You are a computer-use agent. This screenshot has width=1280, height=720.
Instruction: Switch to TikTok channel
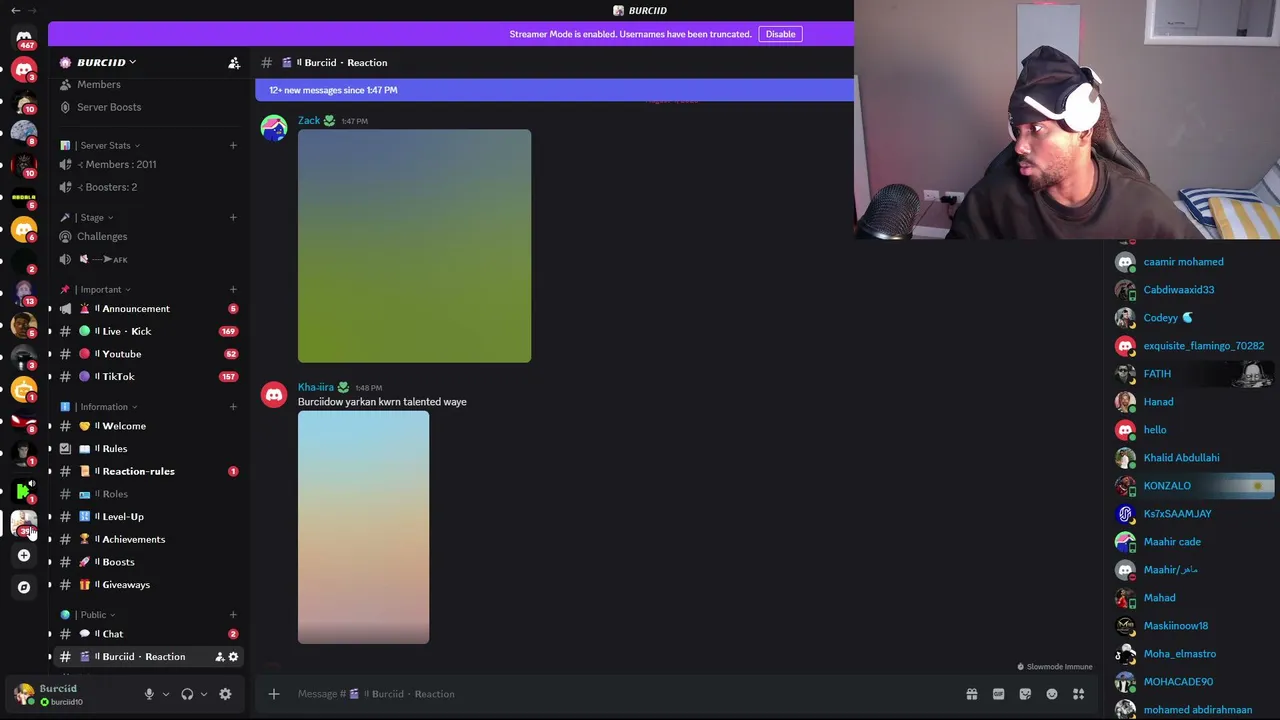pyautogui.click(x=148, y=377)
